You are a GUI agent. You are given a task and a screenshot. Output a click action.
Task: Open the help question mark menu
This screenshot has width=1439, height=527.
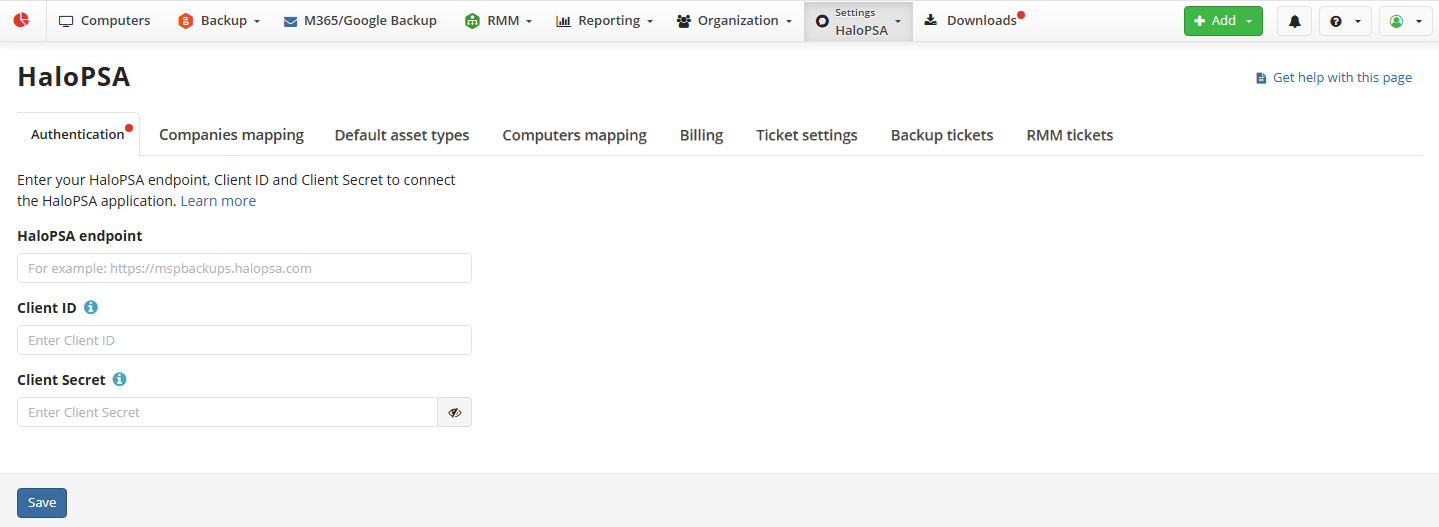1344,21
